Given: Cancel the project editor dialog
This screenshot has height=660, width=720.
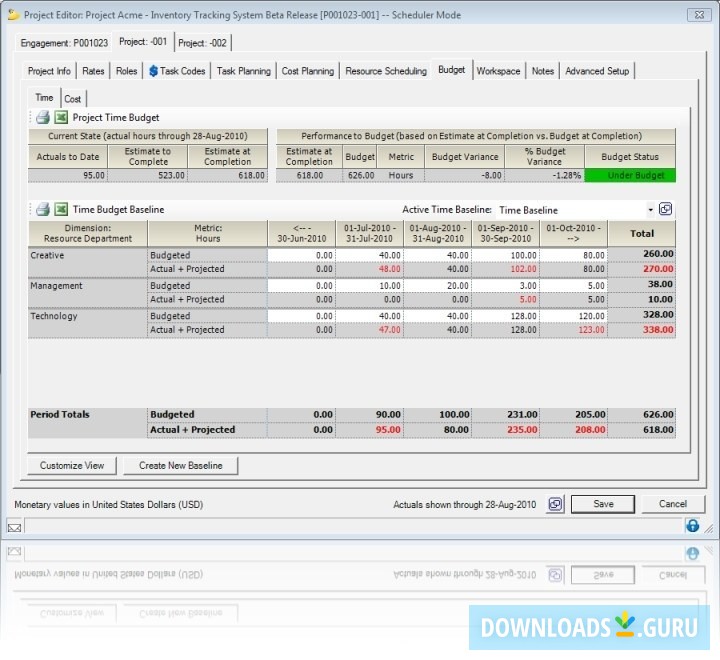Looking at the screenshot, I should pos(672,504).
